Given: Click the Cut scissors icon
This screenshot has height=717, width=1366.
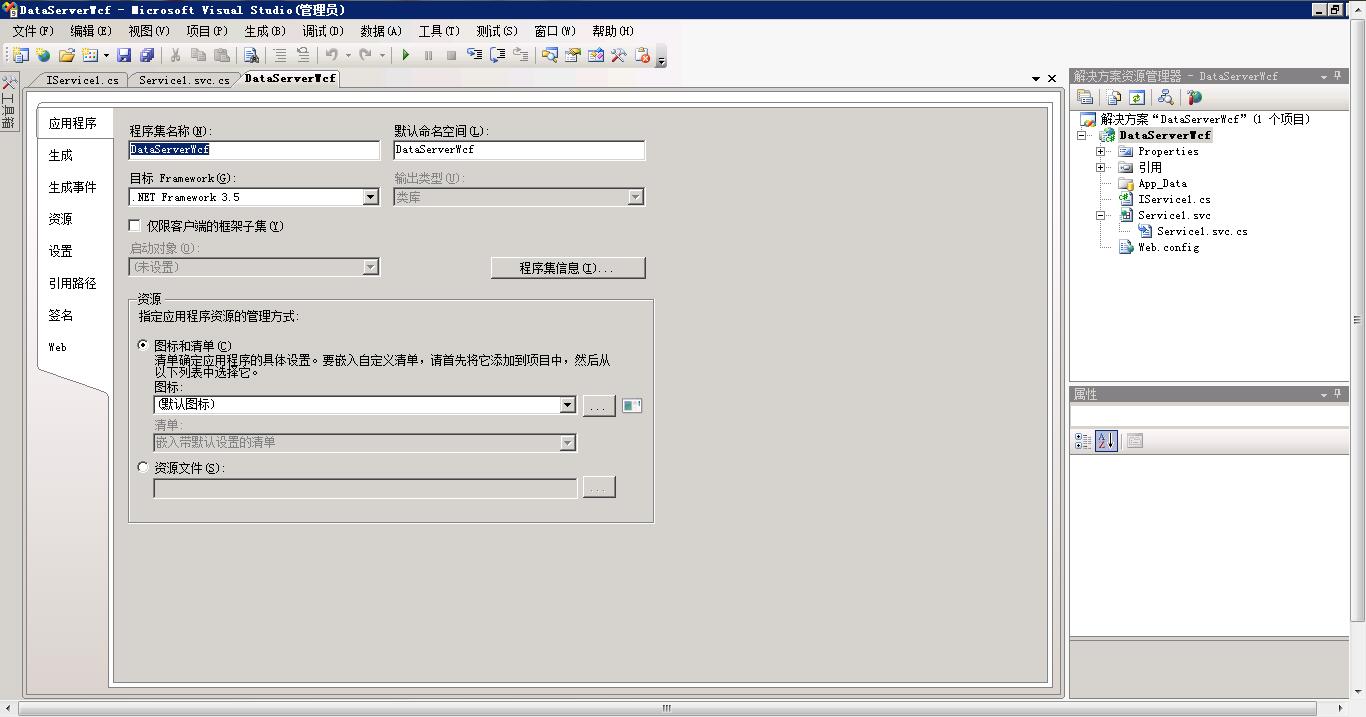Looking at the screenshot, I should click(175, 56).
